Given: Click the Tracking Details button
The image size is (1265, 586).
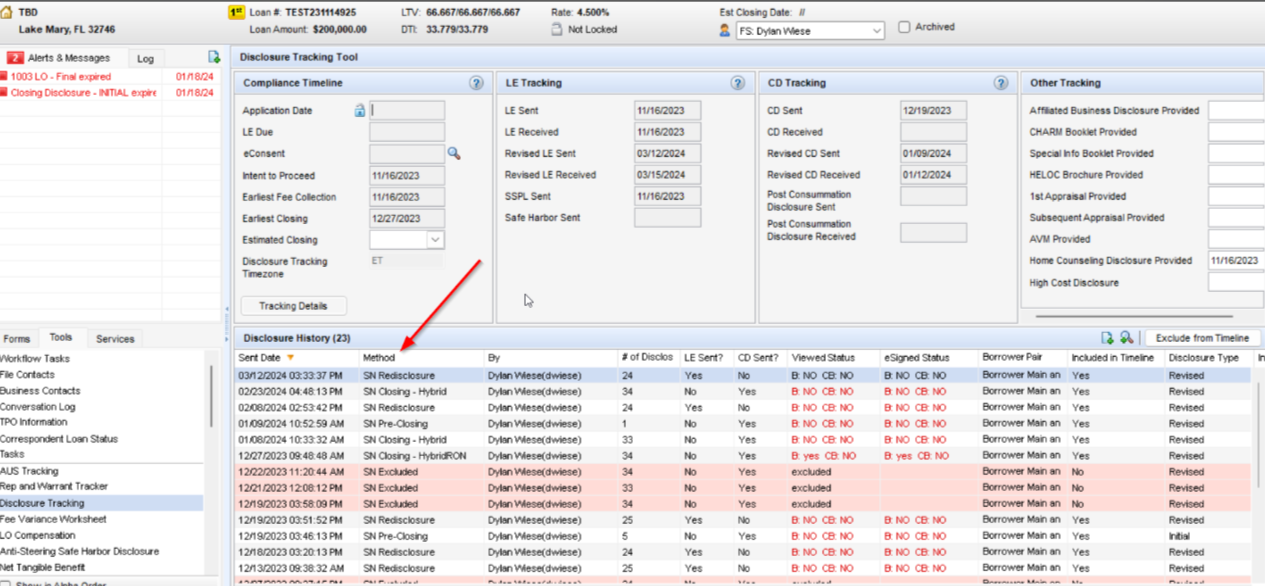Looking at the screenshot, I should coord(293,306).
